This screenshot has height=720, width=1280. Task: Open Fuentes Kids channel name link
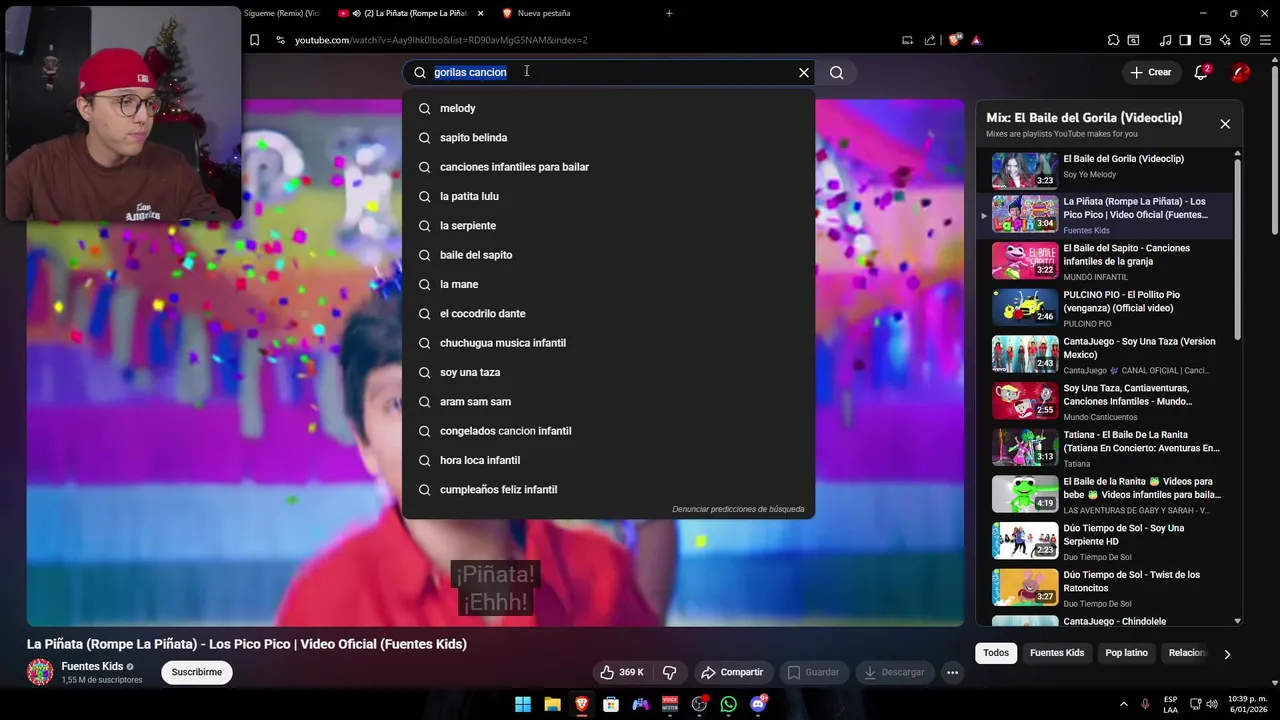(x=92, y=666)
